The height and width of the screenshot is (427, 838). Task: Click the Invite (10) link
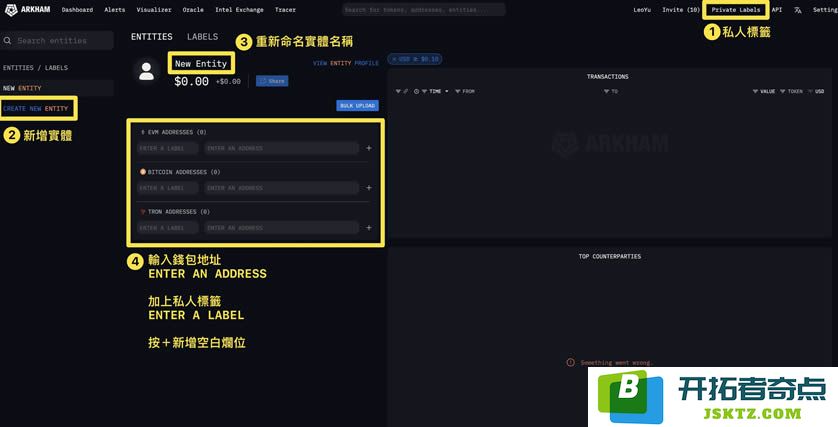coord(681,10)
